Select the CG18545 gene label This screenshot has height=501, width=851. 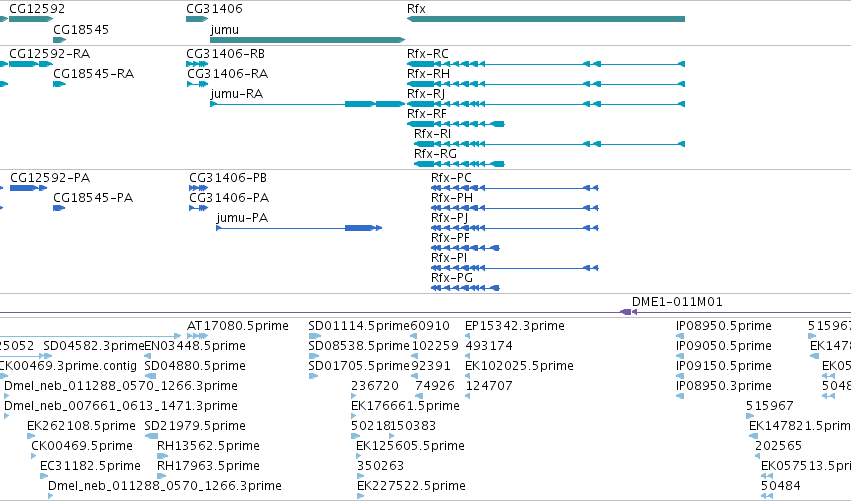[81, 29]
